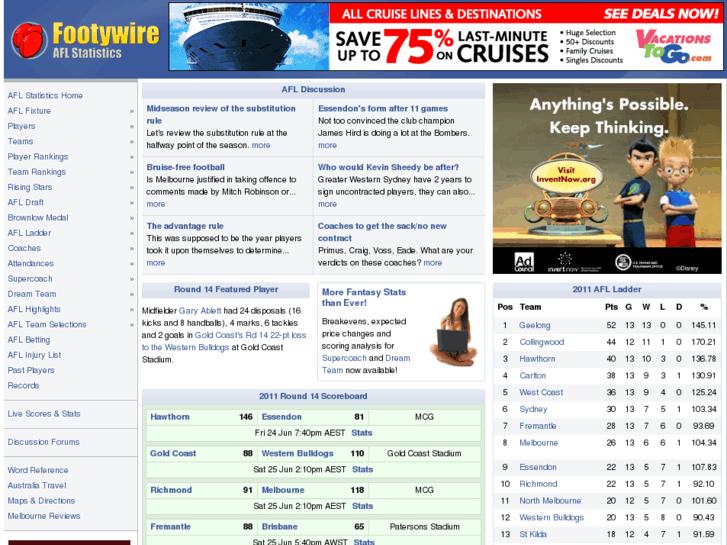Open Melbourne Reviews link
The width and height of the screenshot is (727, 545).
click(x=44, y=516)
